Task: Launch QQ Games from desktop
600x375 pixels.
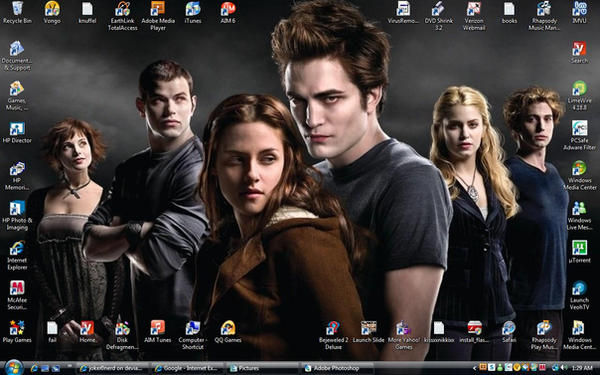Action: [x=228, y=331]
